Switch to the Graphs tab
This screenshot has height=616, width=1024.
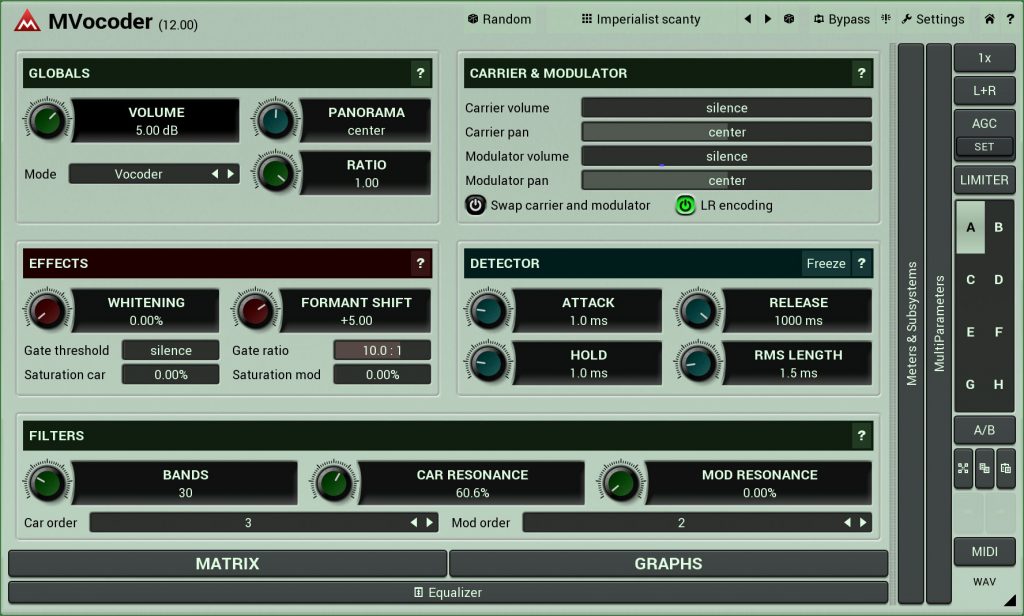(x=667, y=564)
